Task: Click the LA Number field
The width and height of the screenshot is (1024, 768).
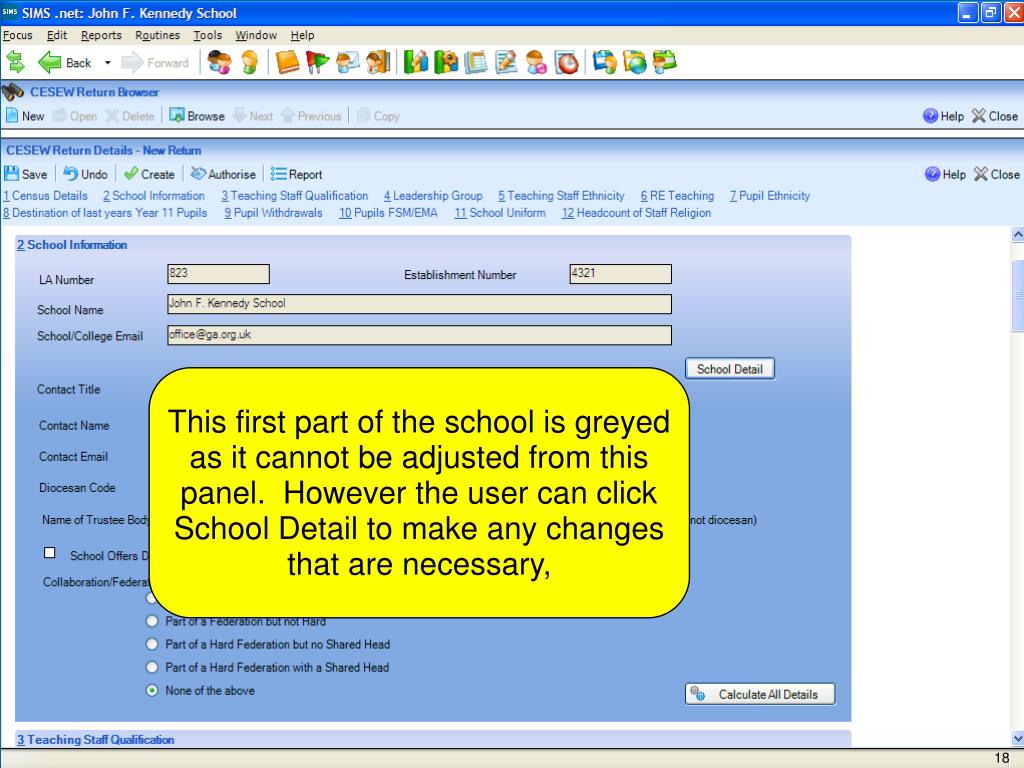Action: point(218,274)
